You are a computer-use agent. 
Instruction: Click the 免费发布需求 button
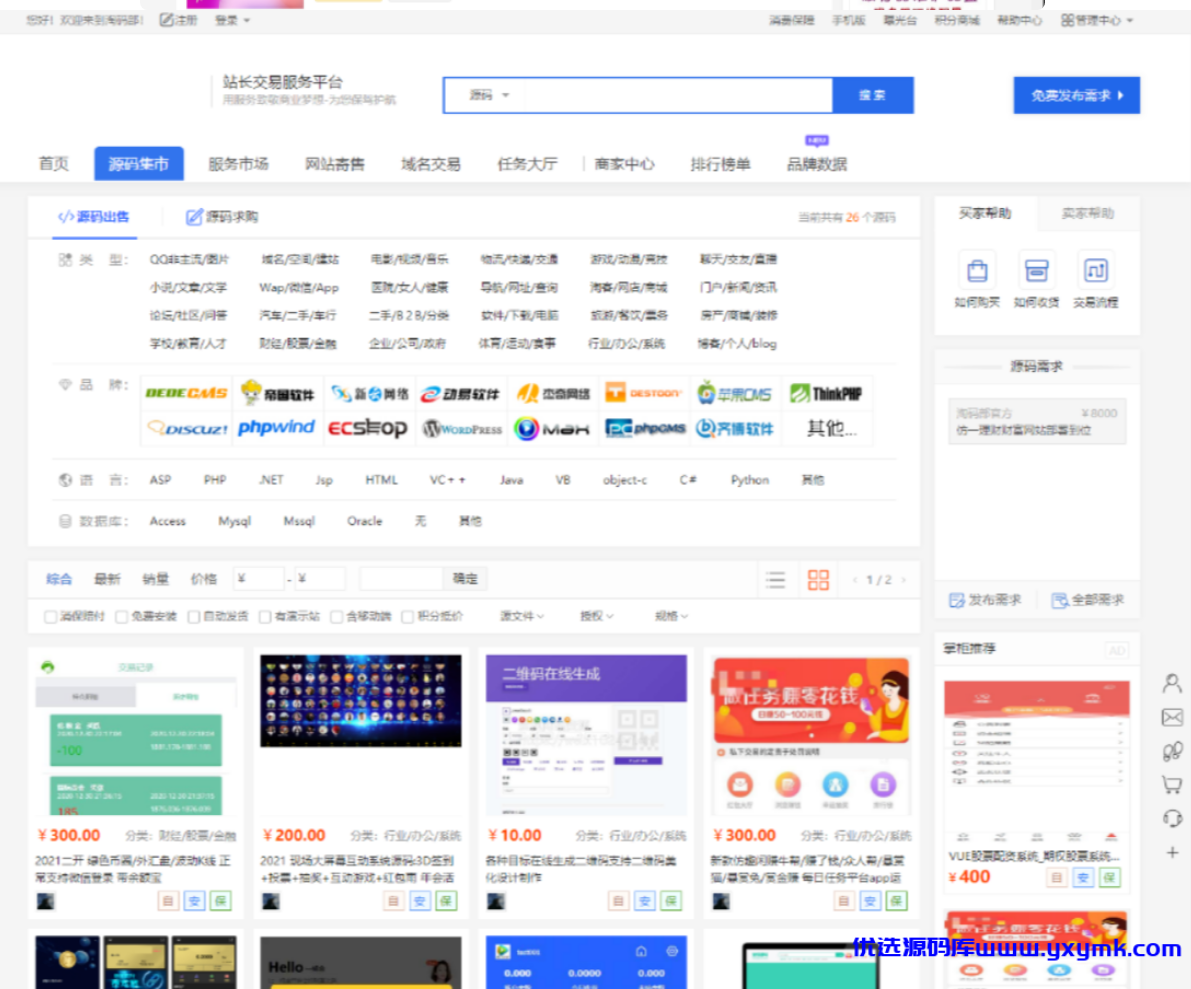[1076, 94]
